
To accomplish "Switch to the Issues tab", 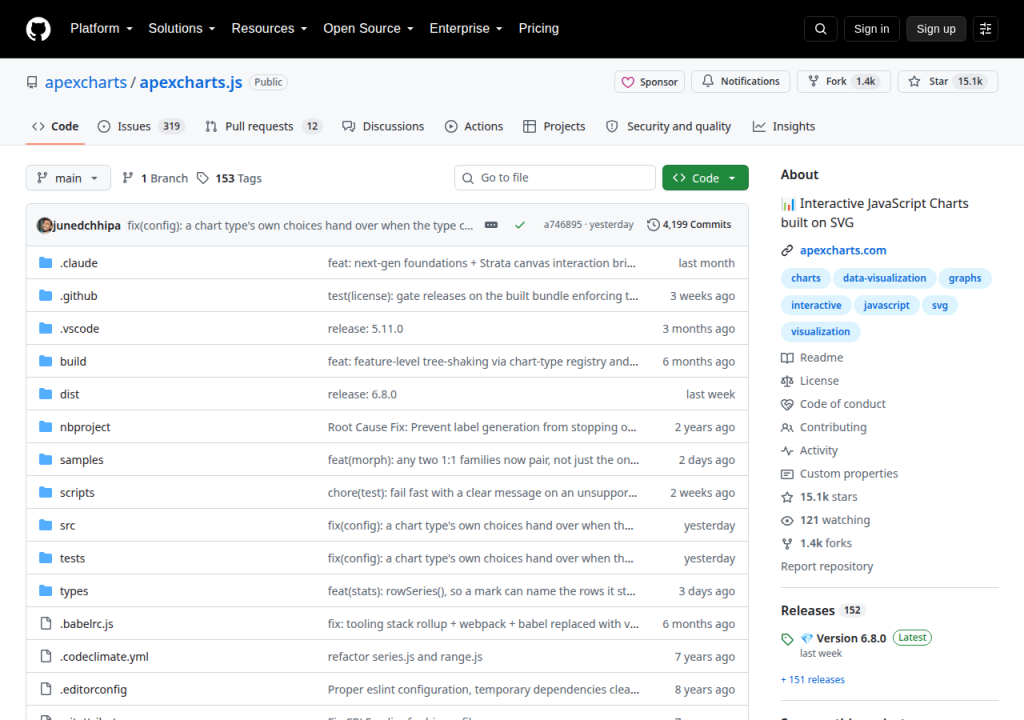I will coord(141,126).
